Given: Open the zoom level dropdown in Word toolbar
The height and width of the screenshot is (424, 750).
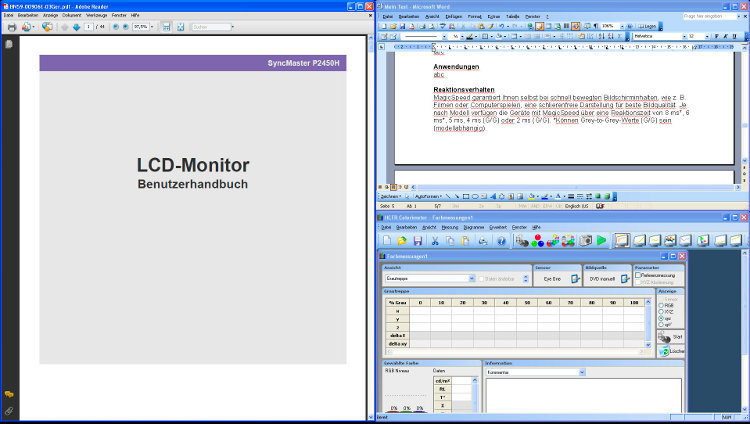Looking at the screenshot, I should coord(622,26).
